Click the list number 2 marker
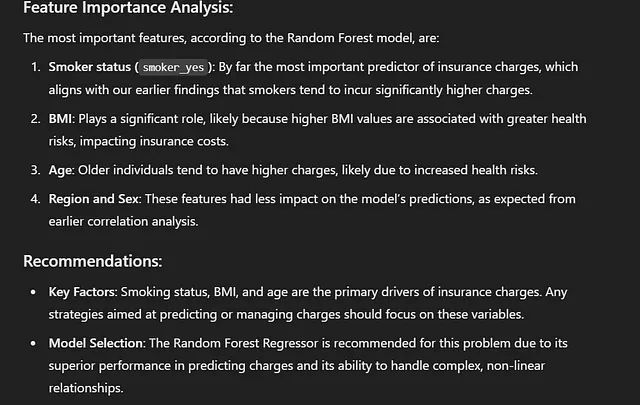Viewport: 640px width, 405px height. pyautogui.click(x=36, y=119)
